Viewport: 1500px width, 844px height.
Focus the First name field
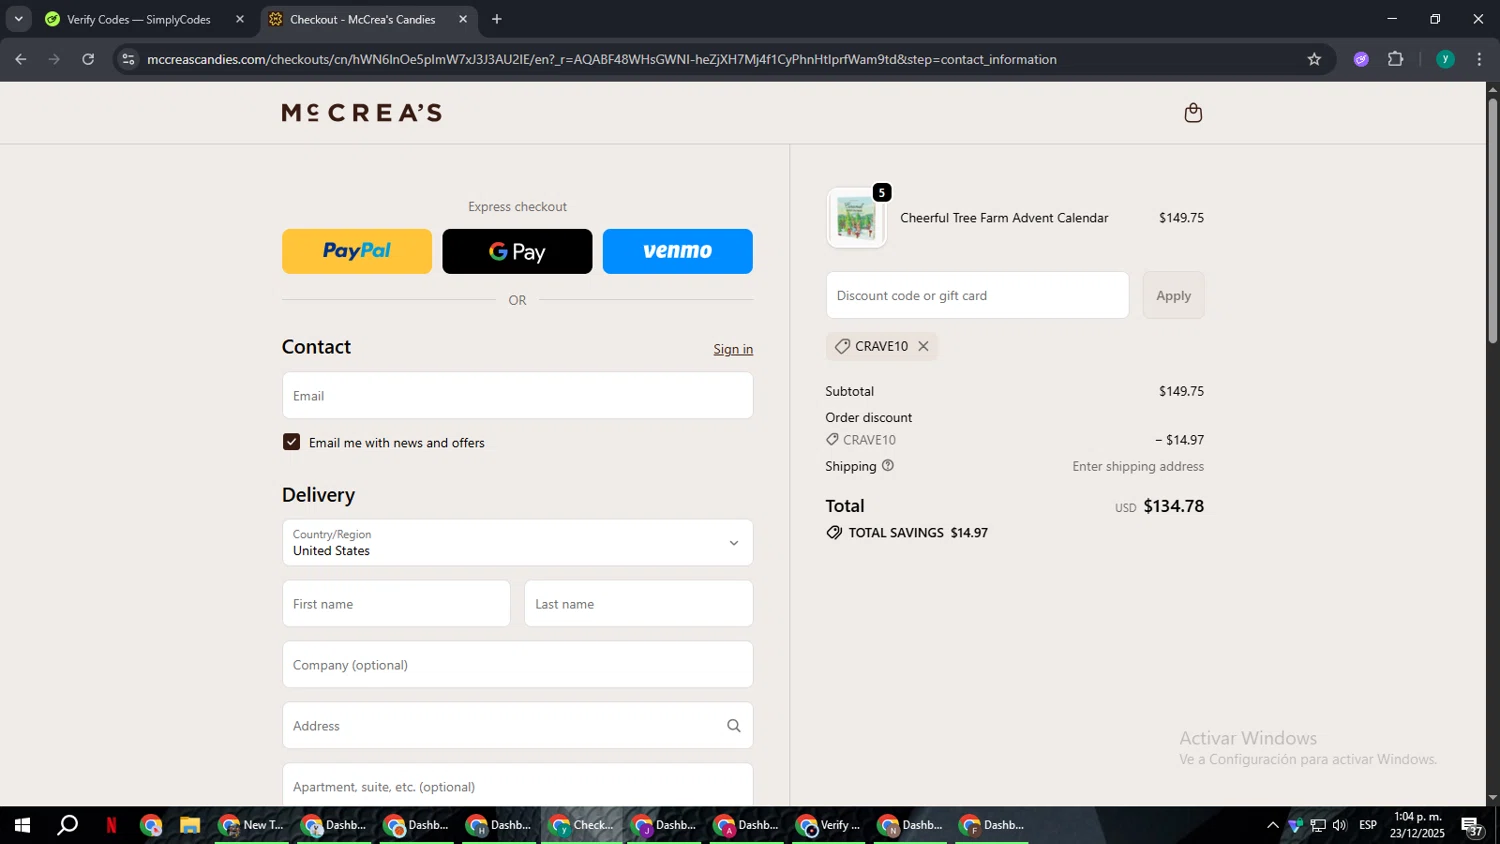(x=396, y=604)
